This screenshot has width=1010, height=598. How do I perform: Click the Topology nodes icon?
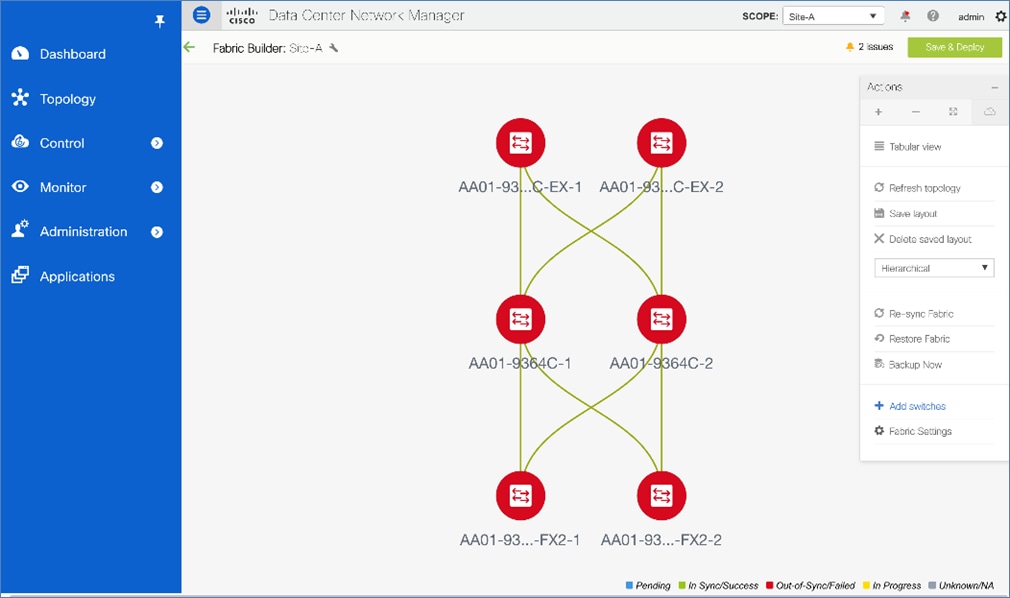(x=20, y=97)
